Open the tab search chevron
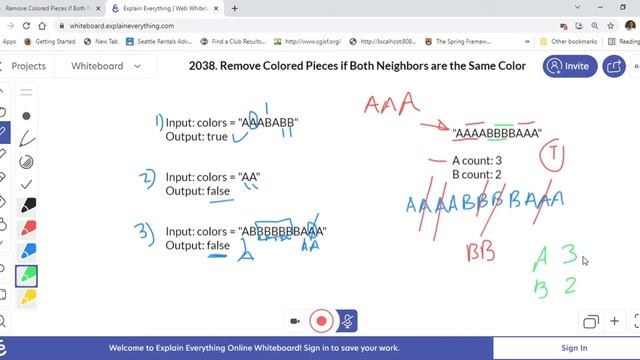 [578, 7]
